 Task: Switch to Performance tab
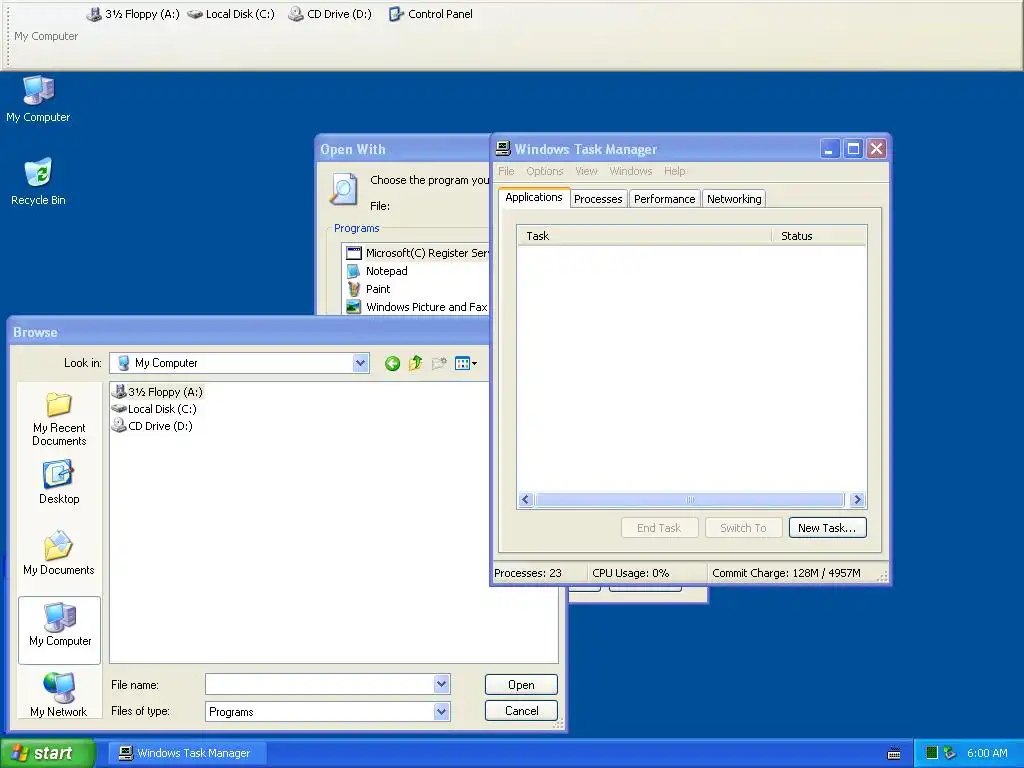664,199
